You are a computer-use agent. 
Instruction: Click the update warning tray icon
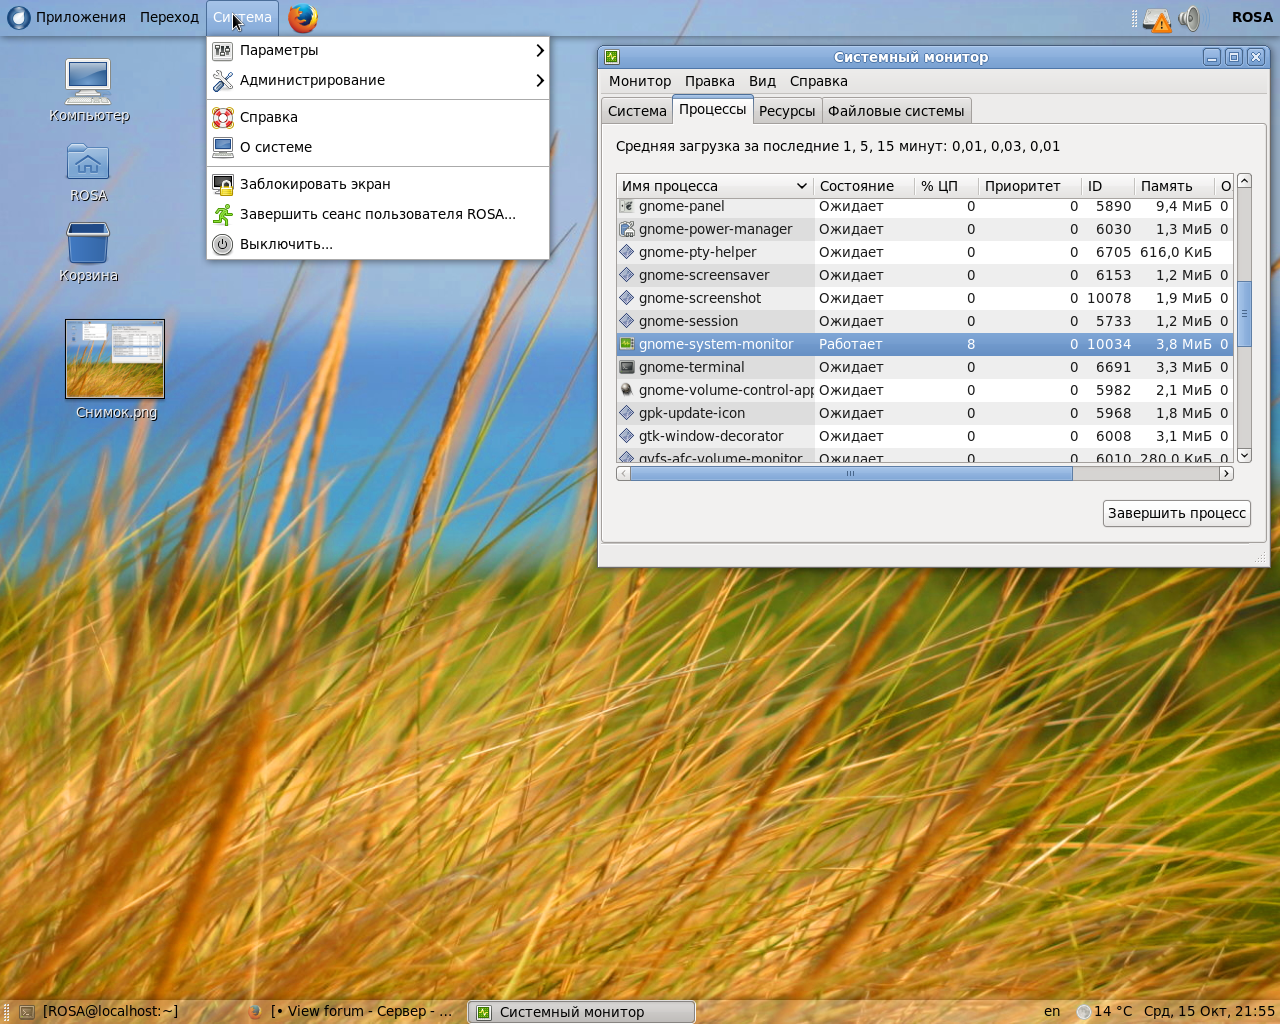point(1157,19)
